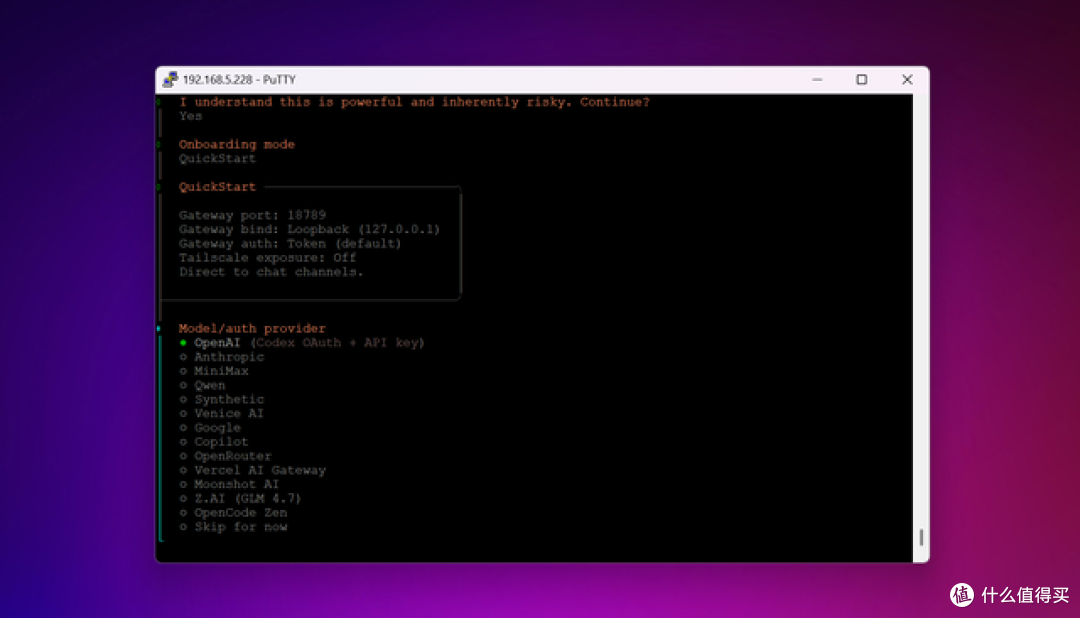The width and height of the screenshot is (1080, 618).
Task: Choose MiniMax as model provider
Action: [214, 371]
